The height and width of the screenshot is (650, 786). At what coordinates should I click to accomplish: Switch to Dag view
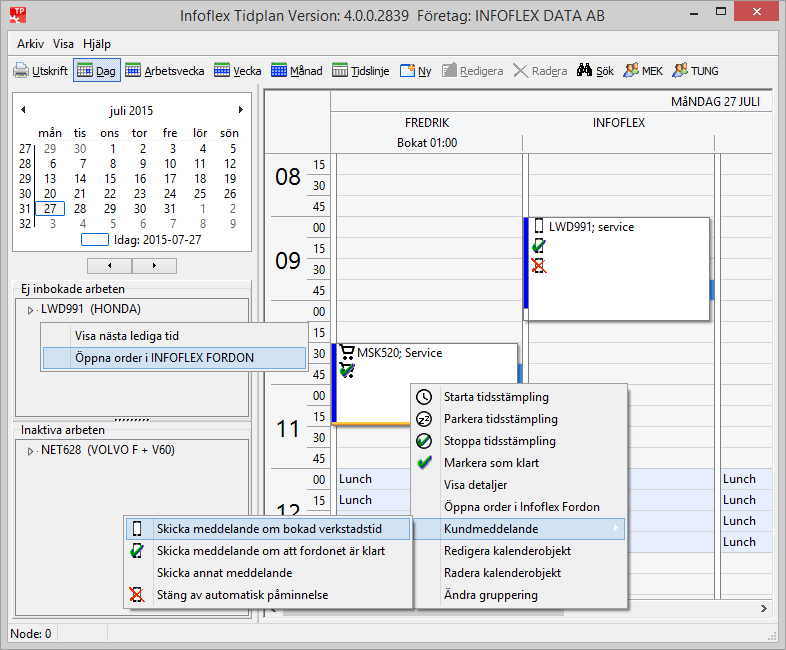coord(97,71)
